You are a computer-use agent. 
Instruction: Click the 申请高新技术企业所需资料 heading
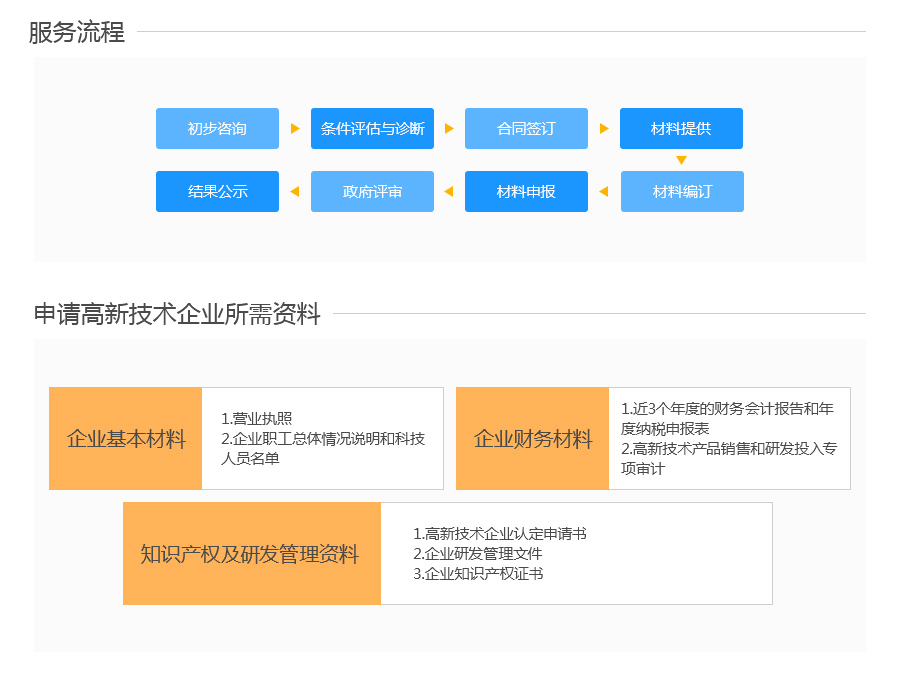(177, 314)
